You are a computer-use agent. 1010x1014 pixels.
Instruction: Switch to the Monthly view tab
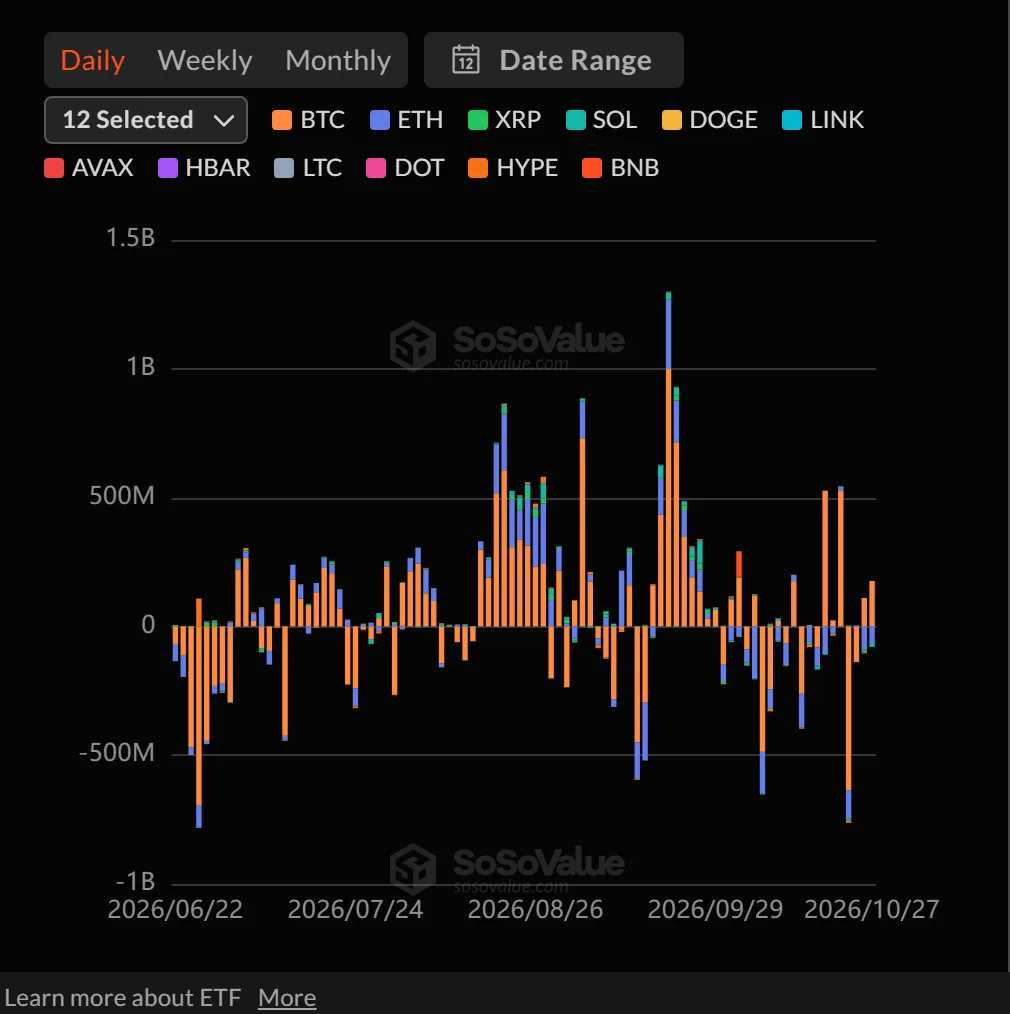338,60
